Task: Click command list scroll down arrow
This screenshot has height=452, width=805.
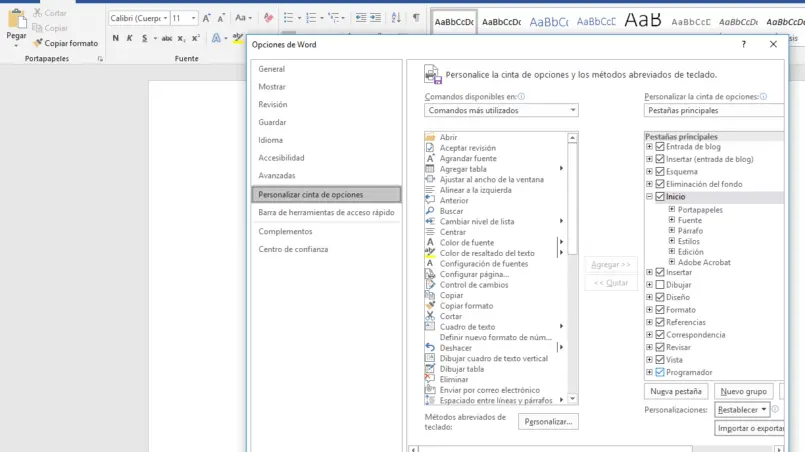Action: coord(572,399)
